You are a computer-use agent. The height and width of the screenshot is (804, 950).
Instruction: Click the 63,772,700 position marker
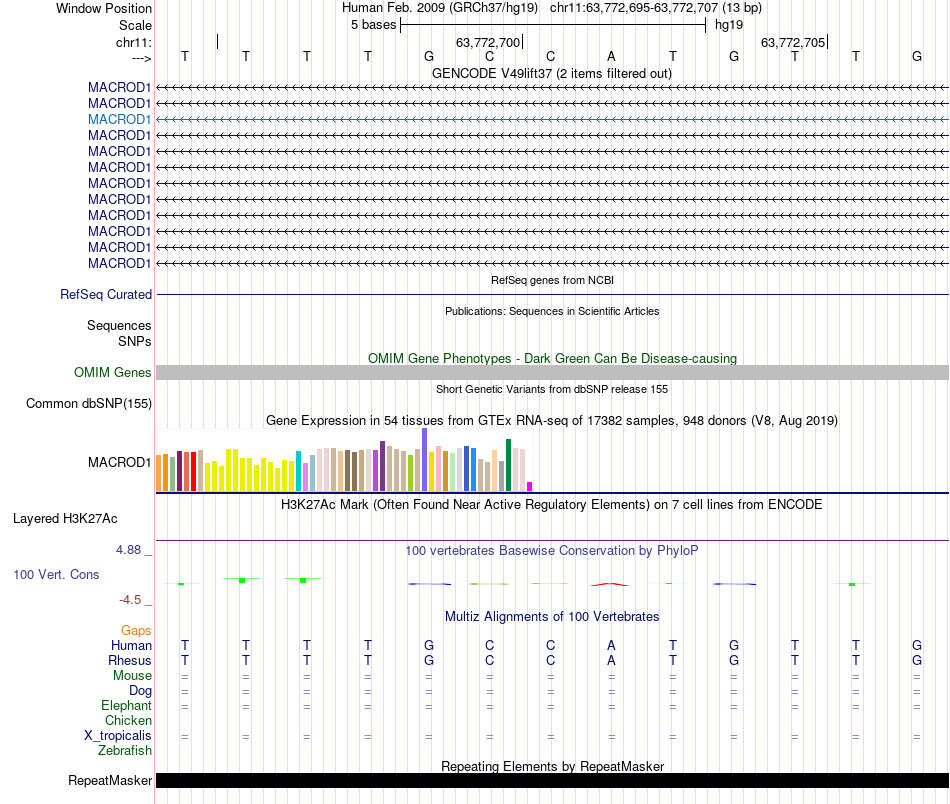(x=488, y=42)
